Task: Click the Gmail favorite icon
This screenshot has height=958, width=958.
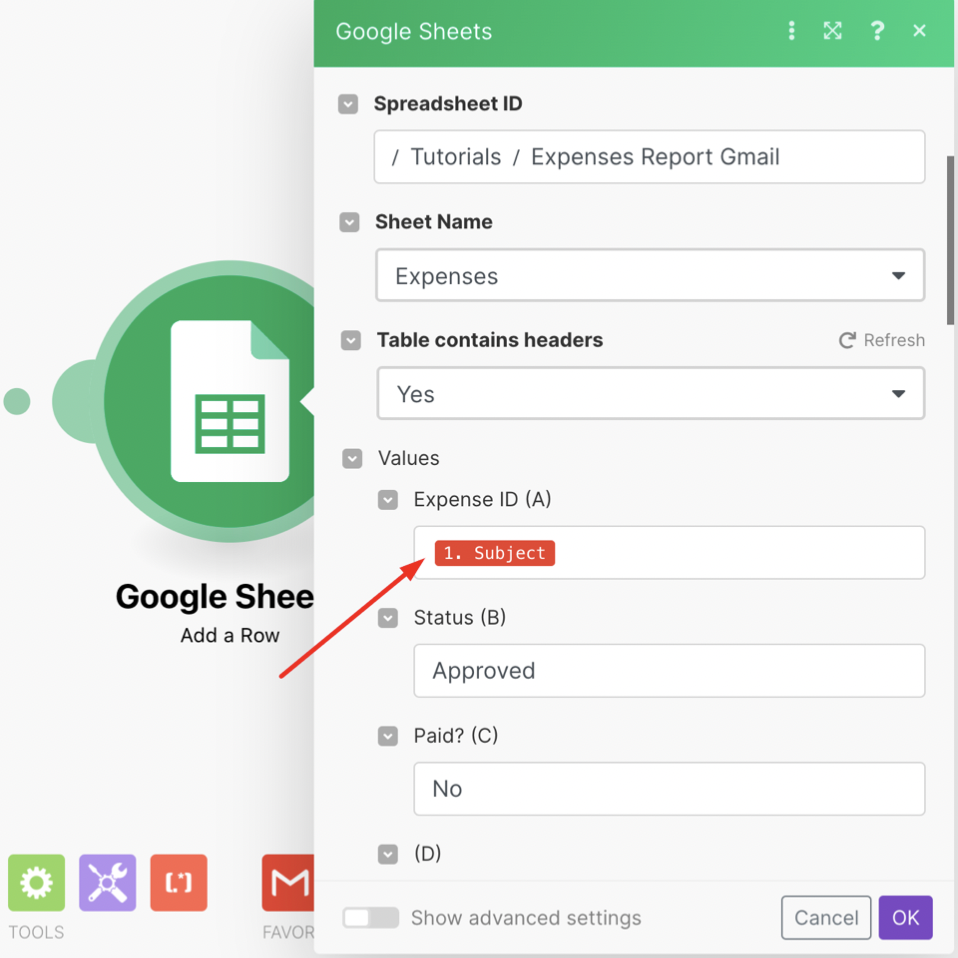Action: click(288, 882)
